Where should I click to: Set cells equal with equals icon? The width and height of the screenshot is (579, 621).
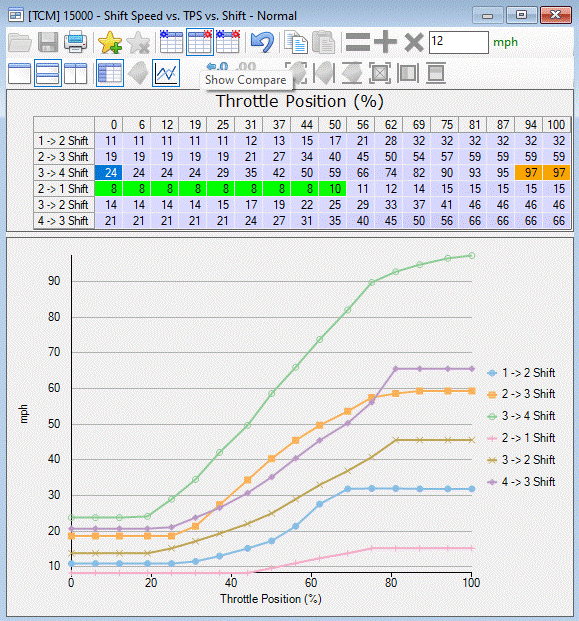tap(358, 42)
